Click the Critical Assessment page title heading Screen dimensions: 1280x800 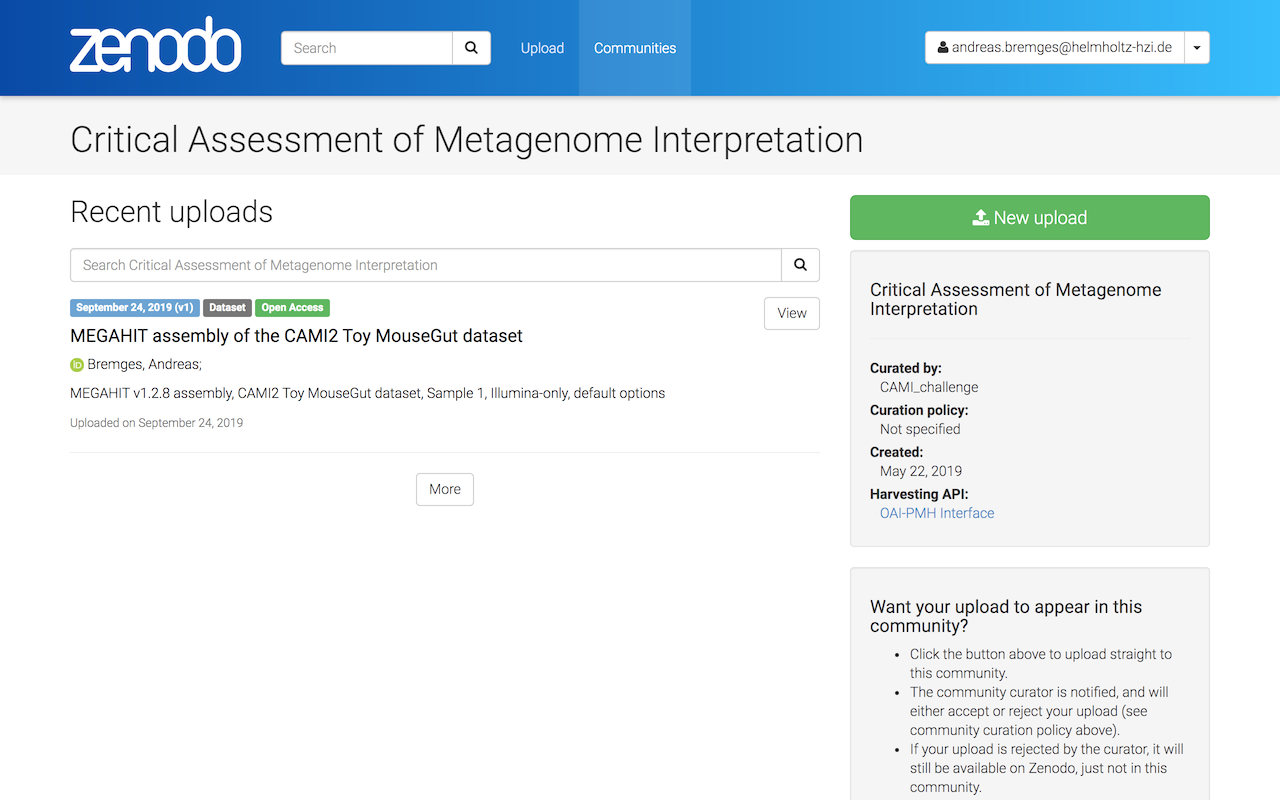(x=466, y=140)
